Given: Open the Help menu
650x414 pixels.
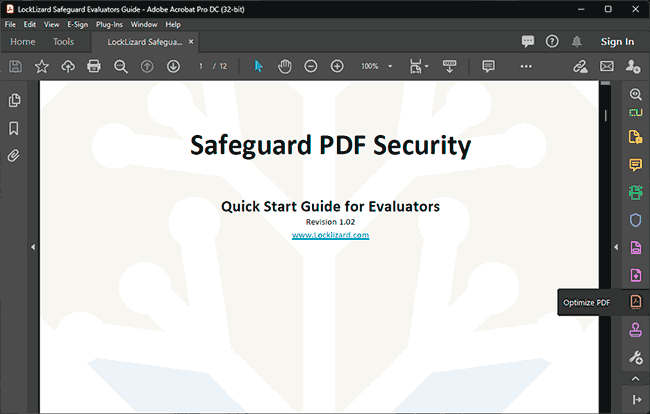Looking at the screenshot, I should [x=173, y=24].
